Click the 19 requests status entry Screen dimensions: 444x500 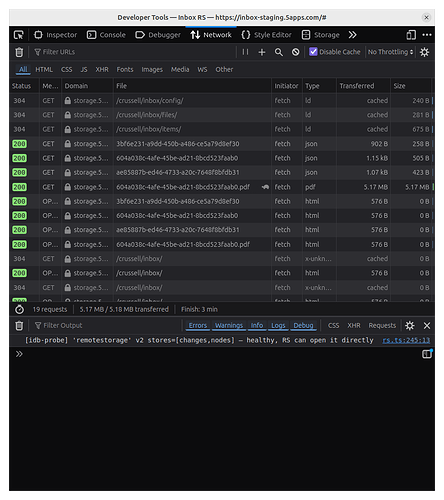[x=50, y=309]
